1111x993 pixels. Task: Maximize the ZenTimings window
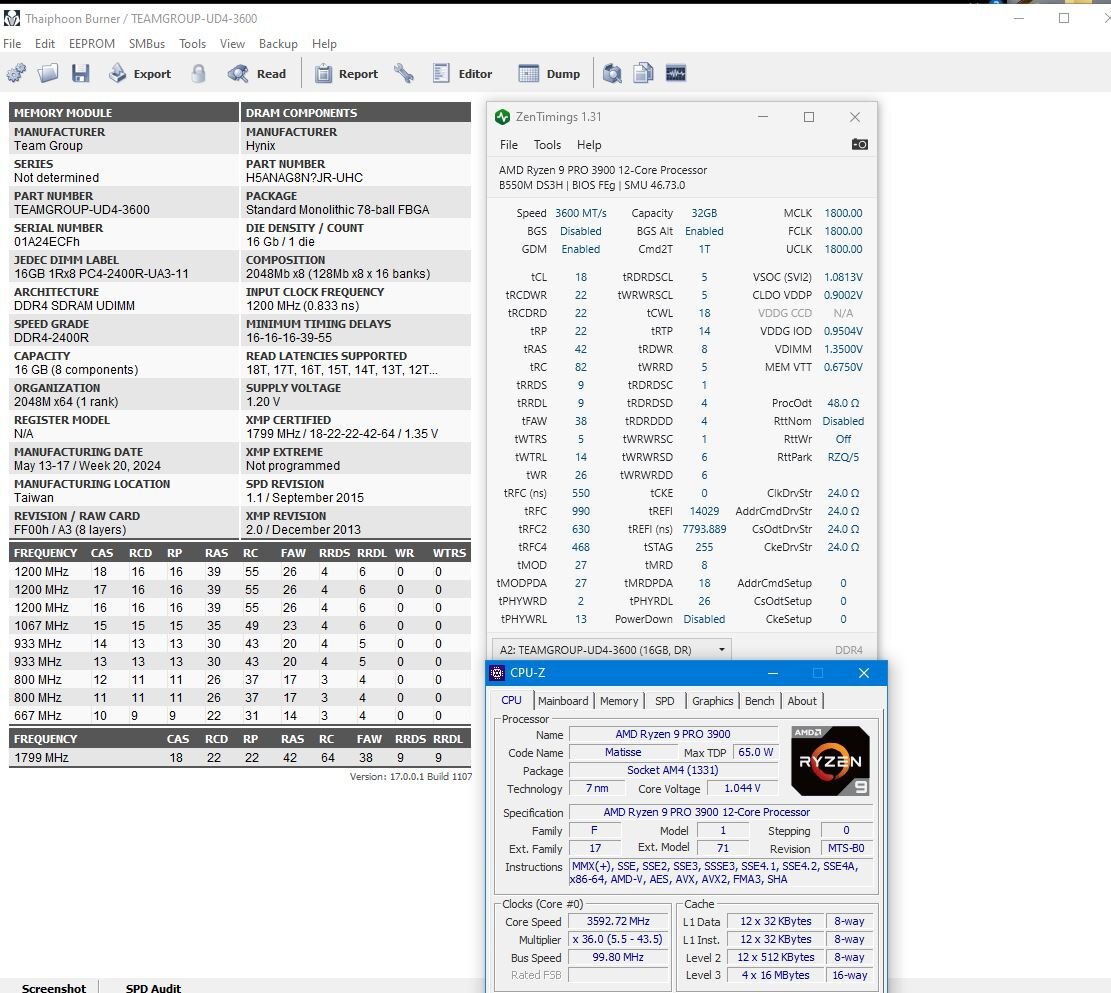coord(808,117)
